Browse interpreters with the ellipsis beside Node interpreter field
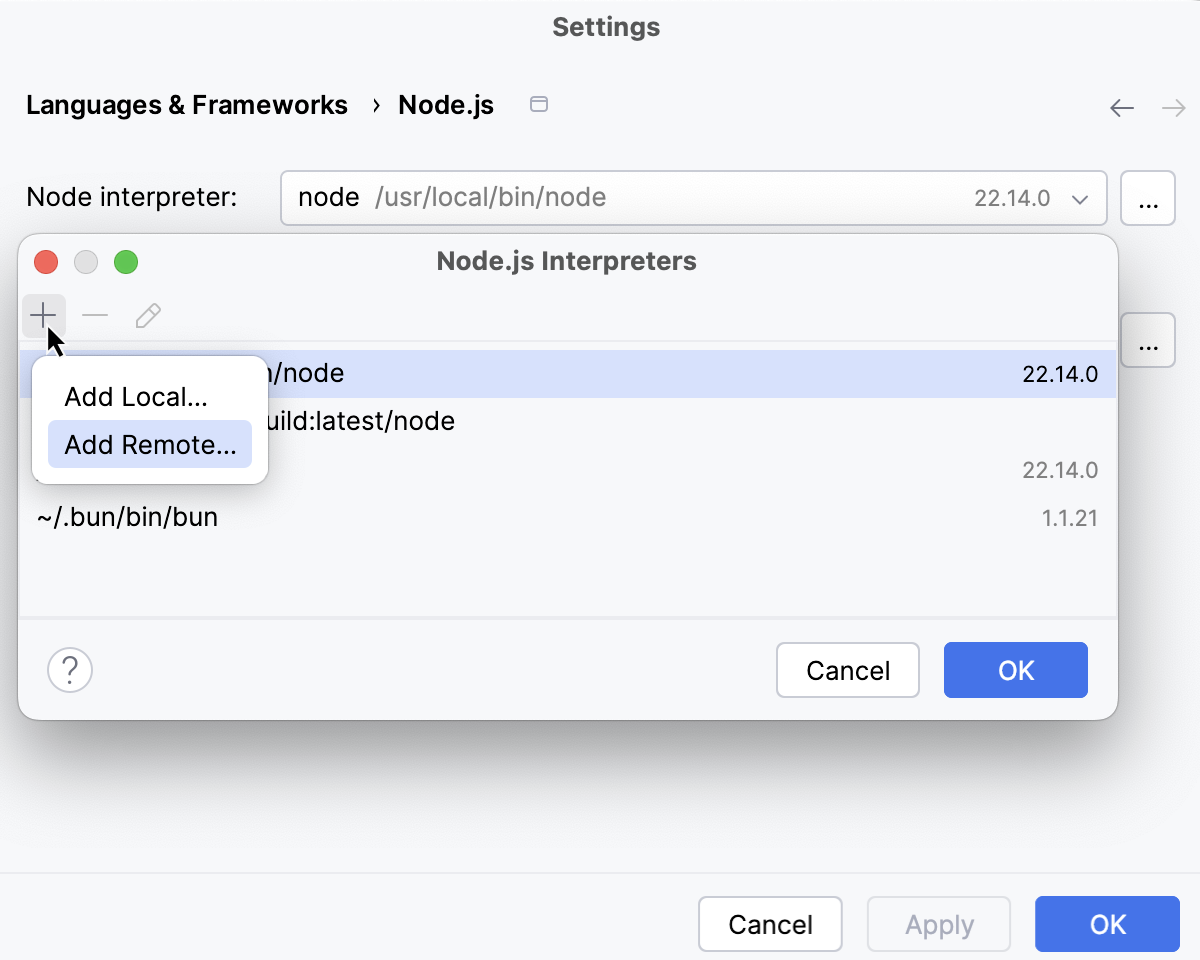The height and width of the screenshot is (960, 1200). point(1148,198)
